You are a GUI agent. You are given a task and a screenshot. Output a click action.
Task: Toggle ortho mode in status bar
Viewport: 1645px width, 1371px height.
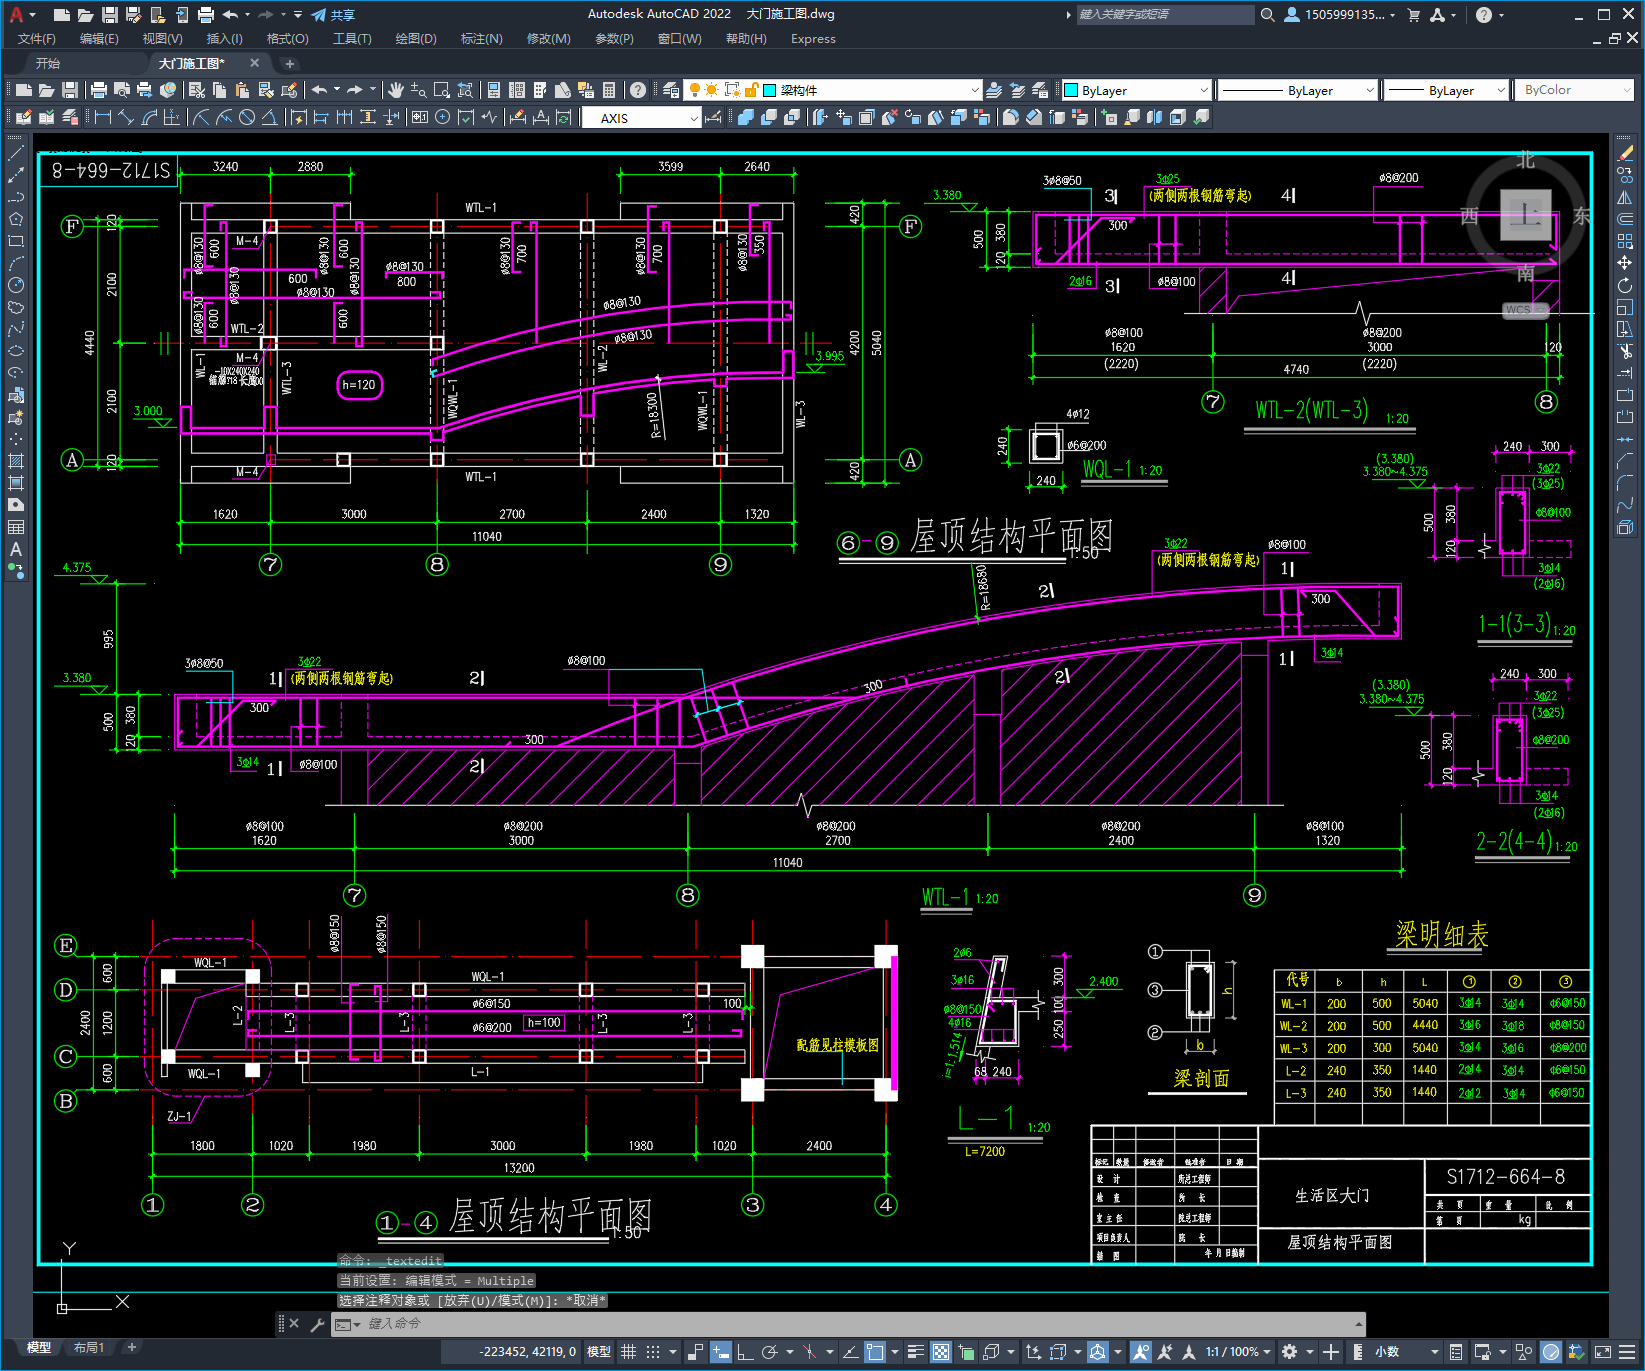(x=745, y=1352)
